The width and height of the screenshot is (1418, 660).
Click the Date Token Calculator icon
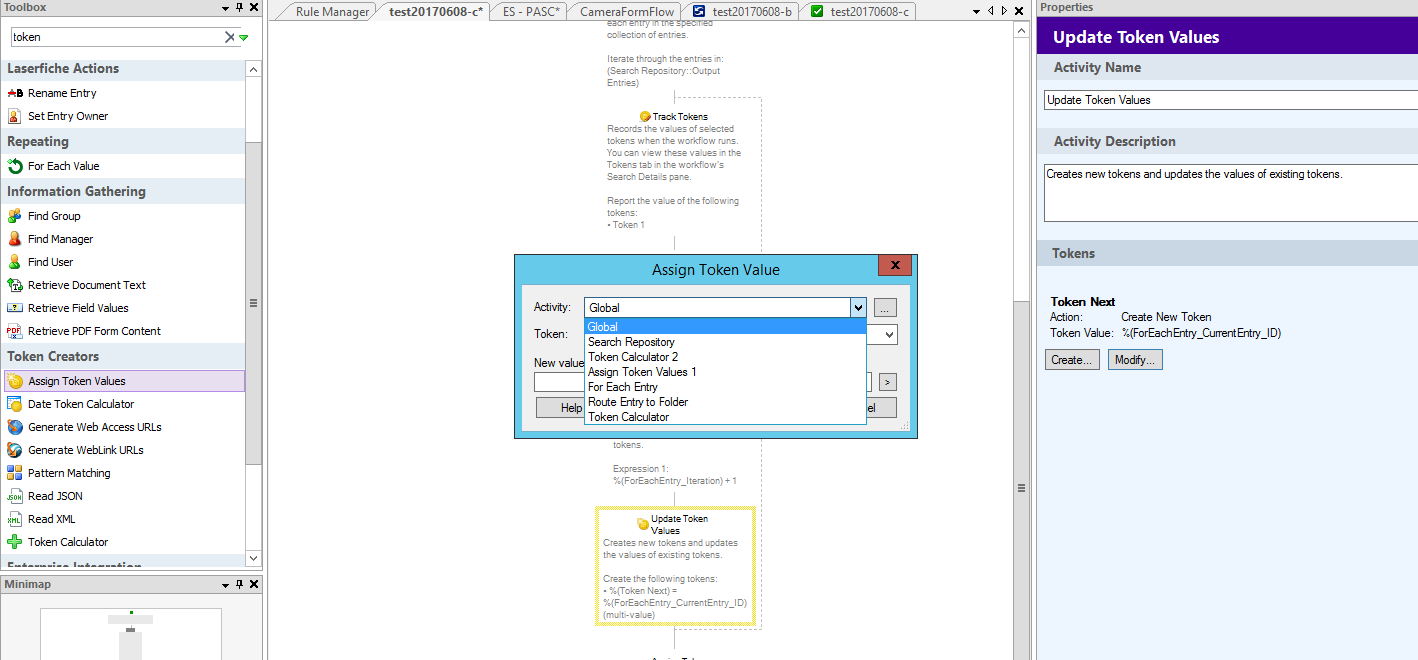(14, 404)
